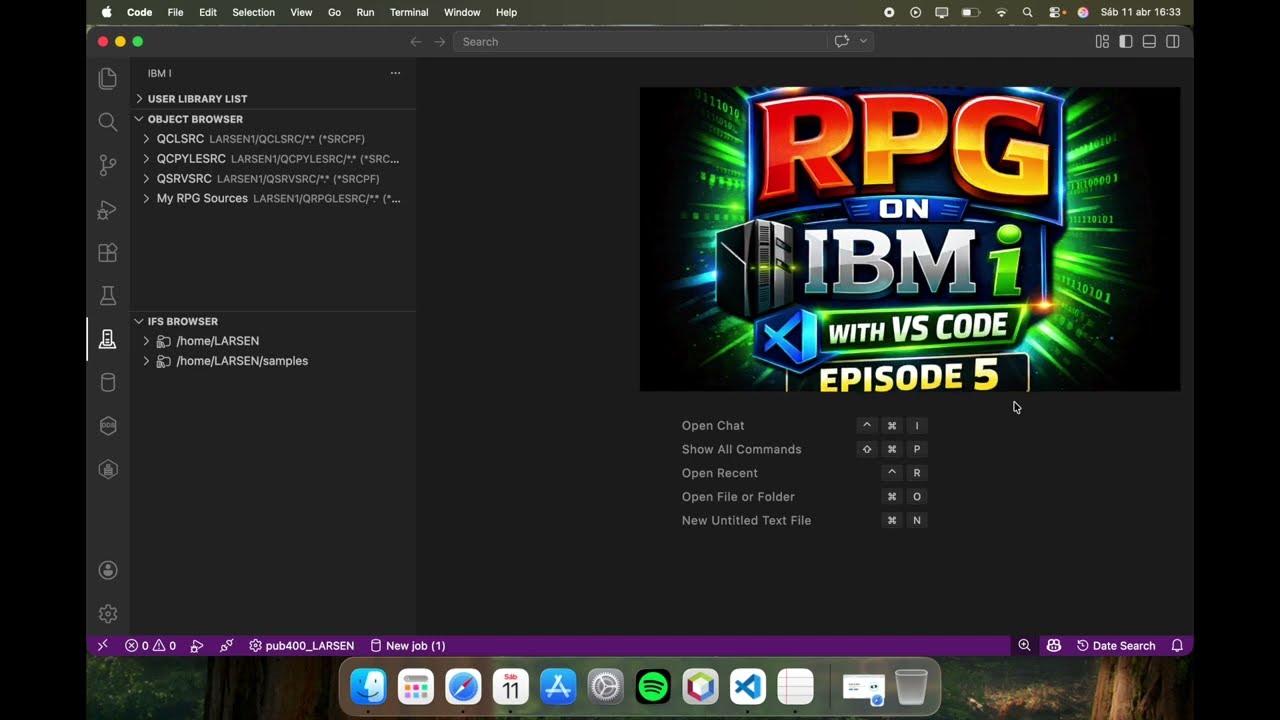
Task: Open the Source Control view
Action: [108, 166]
